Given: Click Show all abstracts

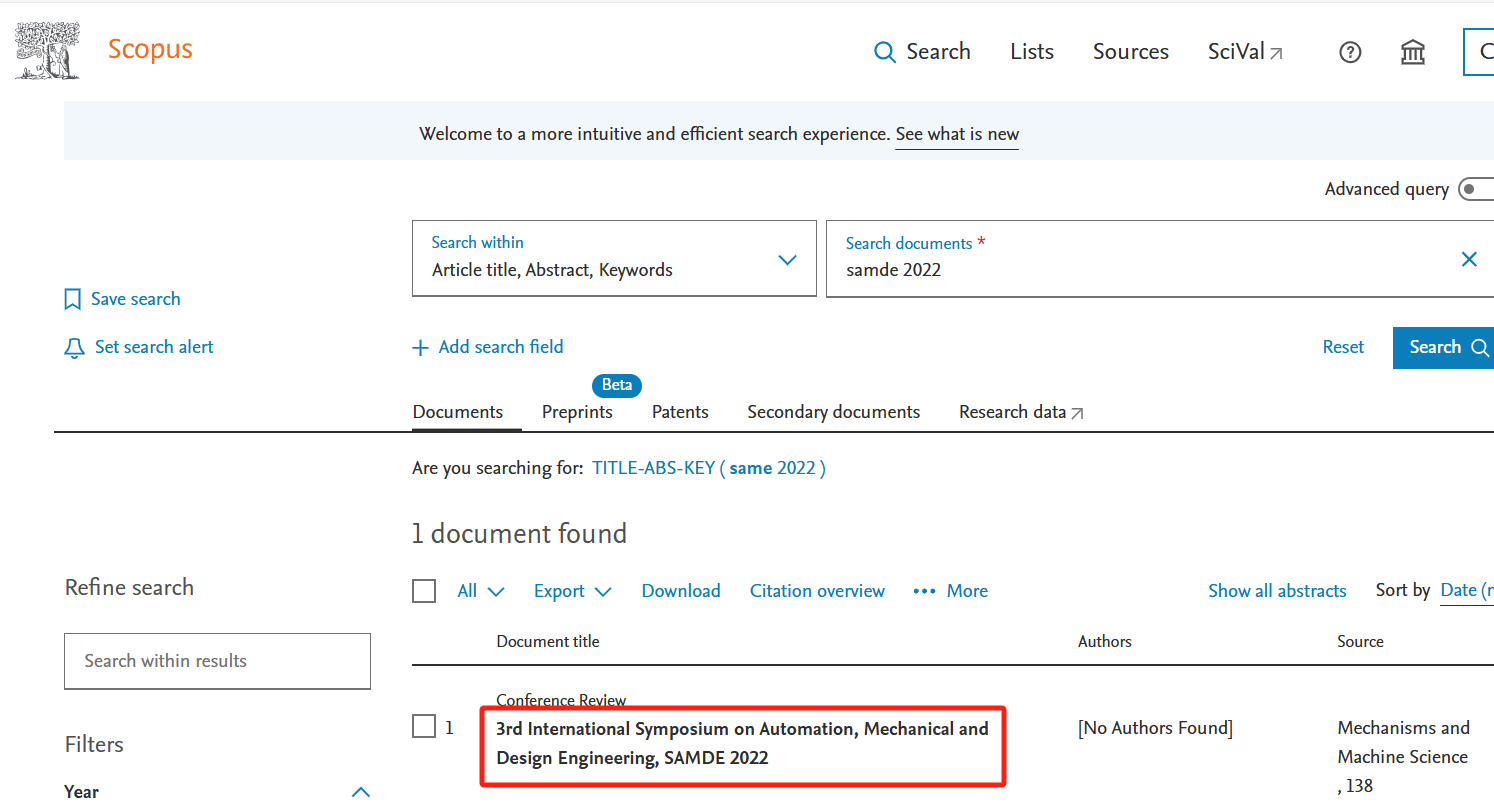Looking at the screenshot, I should coord(1277,591).
